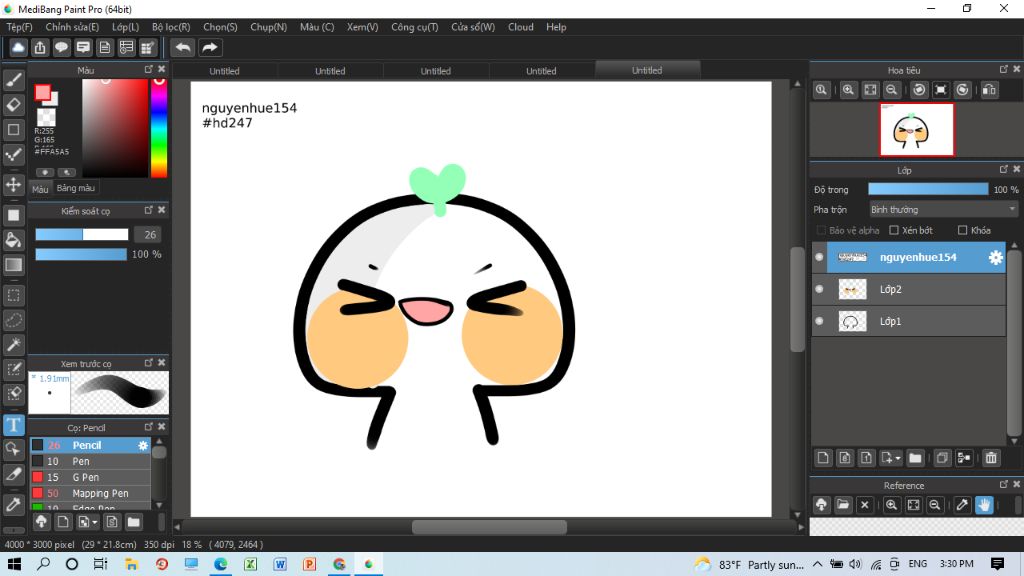1024x576 pixels.
Task: Hide the nguyenhue154 layer
Action: (820, 257)
